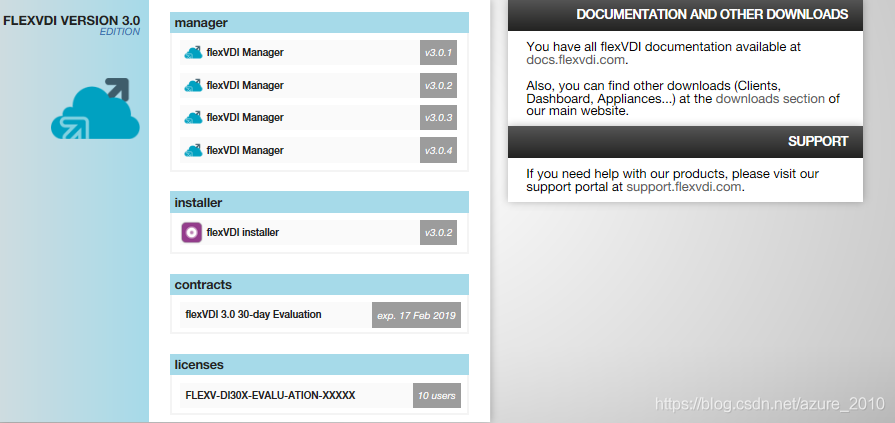This screenshot has width=895, height=423.
Task: Click the exp. 17 Feb 2019 badge
Action: [416, 315]
